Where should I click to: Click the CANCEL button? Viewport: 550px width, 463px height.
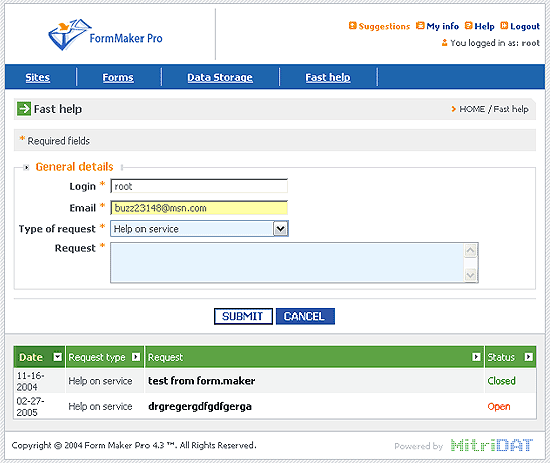point(305,316)
